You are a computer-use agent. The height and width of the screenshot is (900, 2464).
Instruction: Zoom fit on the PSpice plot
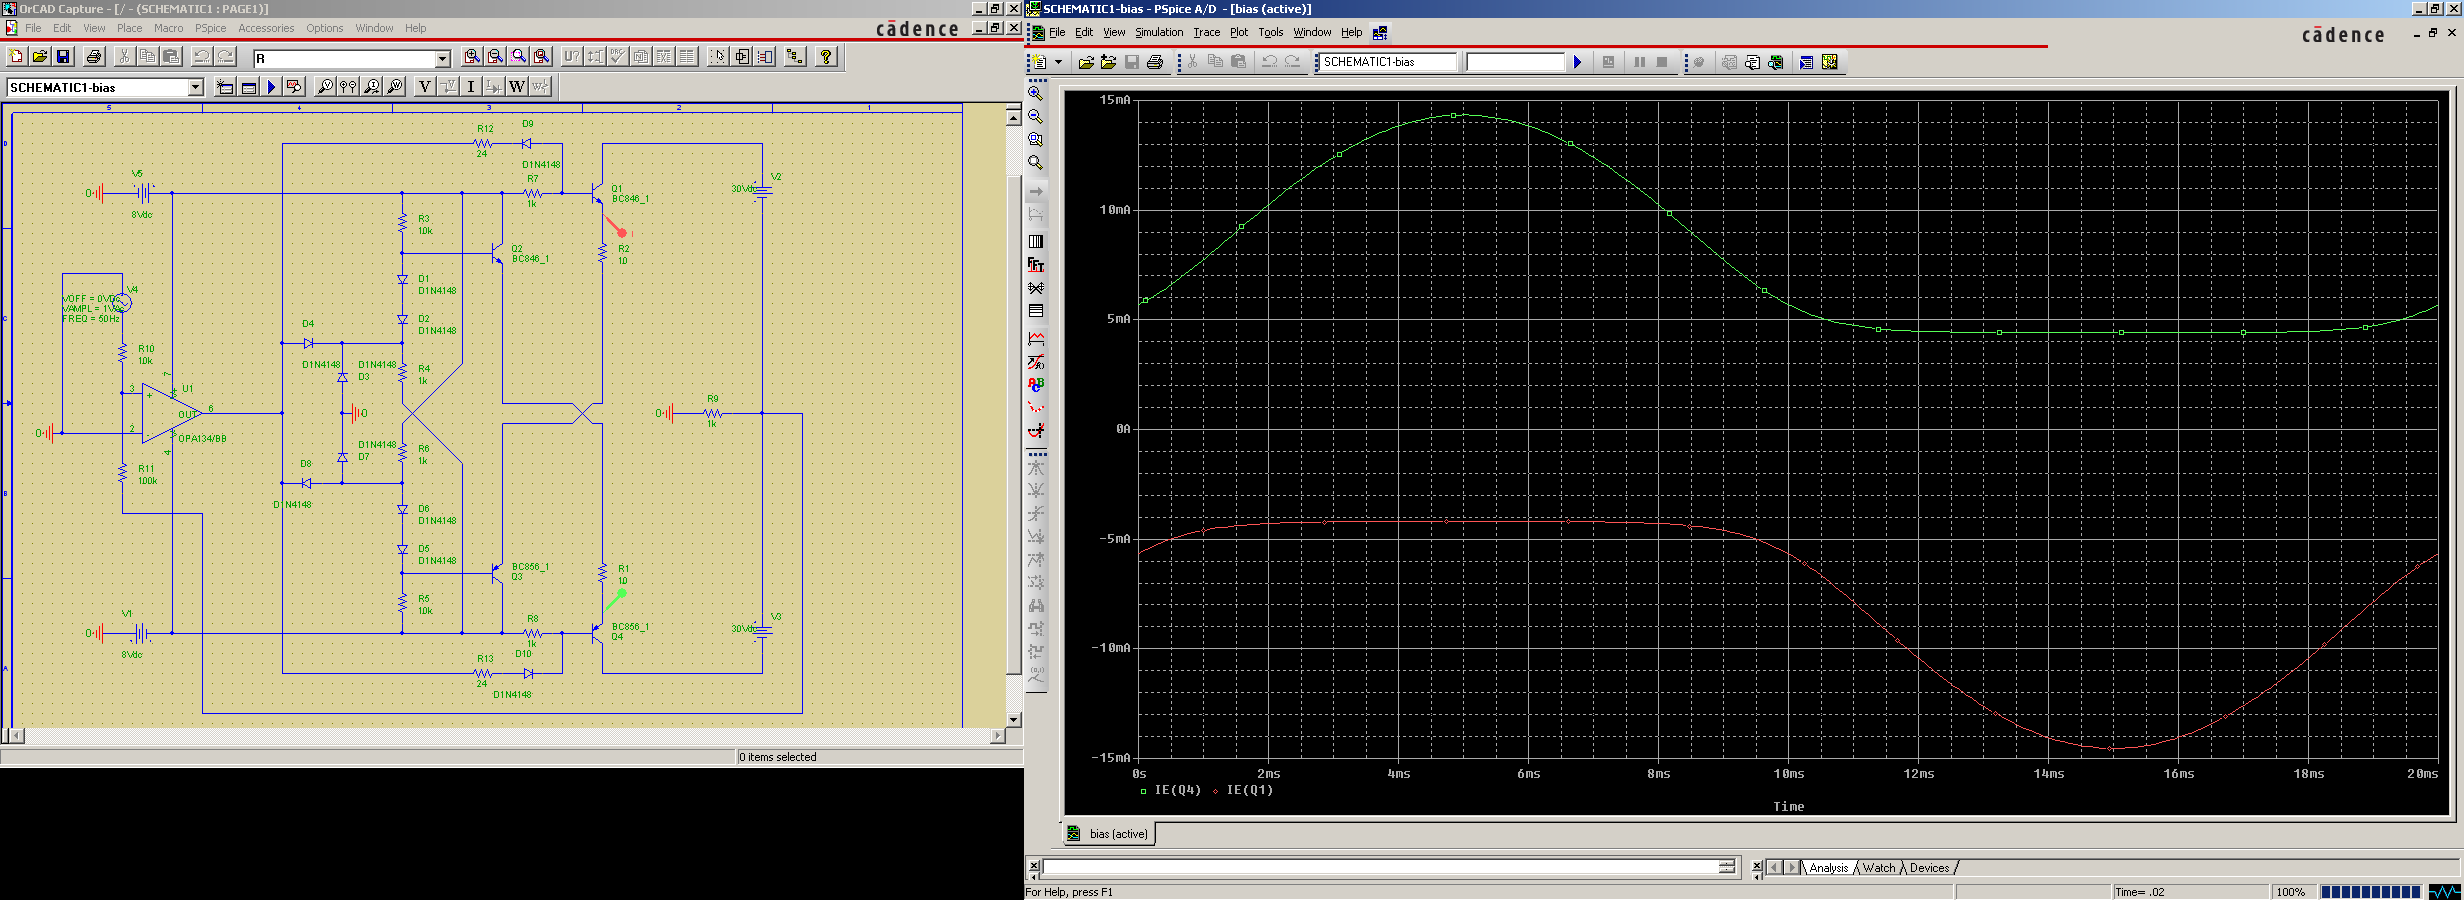coord(1036,163)
